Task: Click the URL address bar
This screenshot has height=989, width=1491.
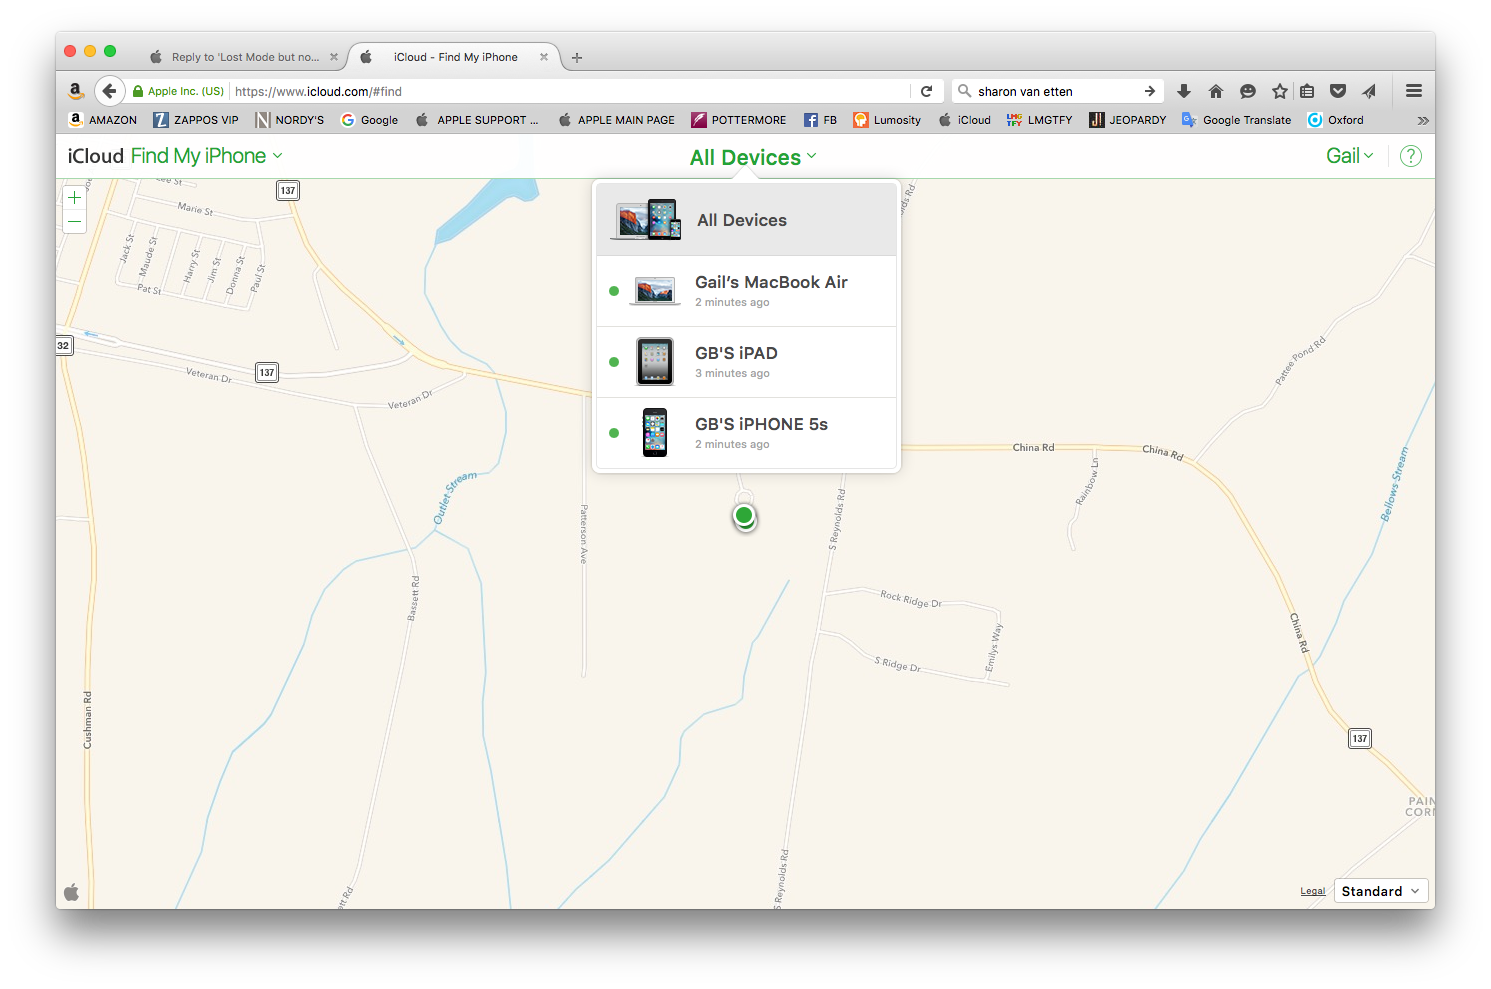Action: (570, 91)
